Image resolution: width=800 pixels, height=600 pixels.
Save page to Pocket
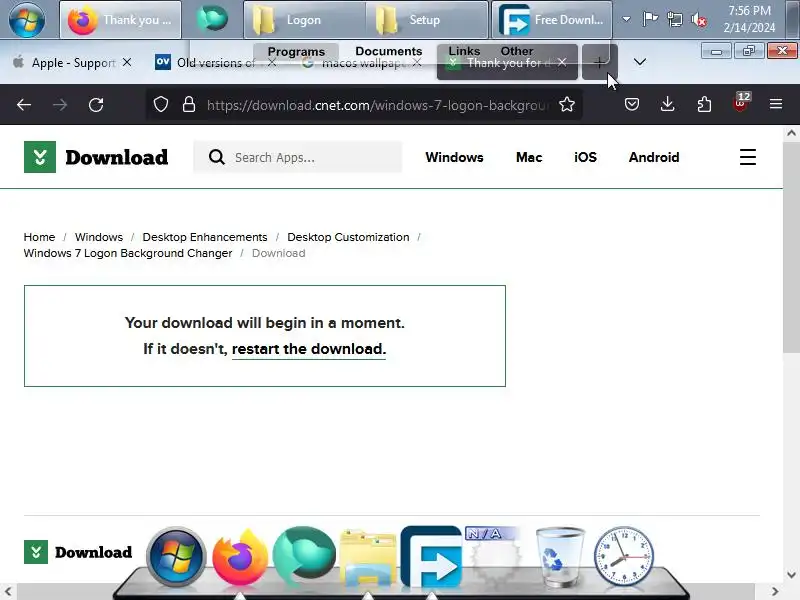coord(632,105)
